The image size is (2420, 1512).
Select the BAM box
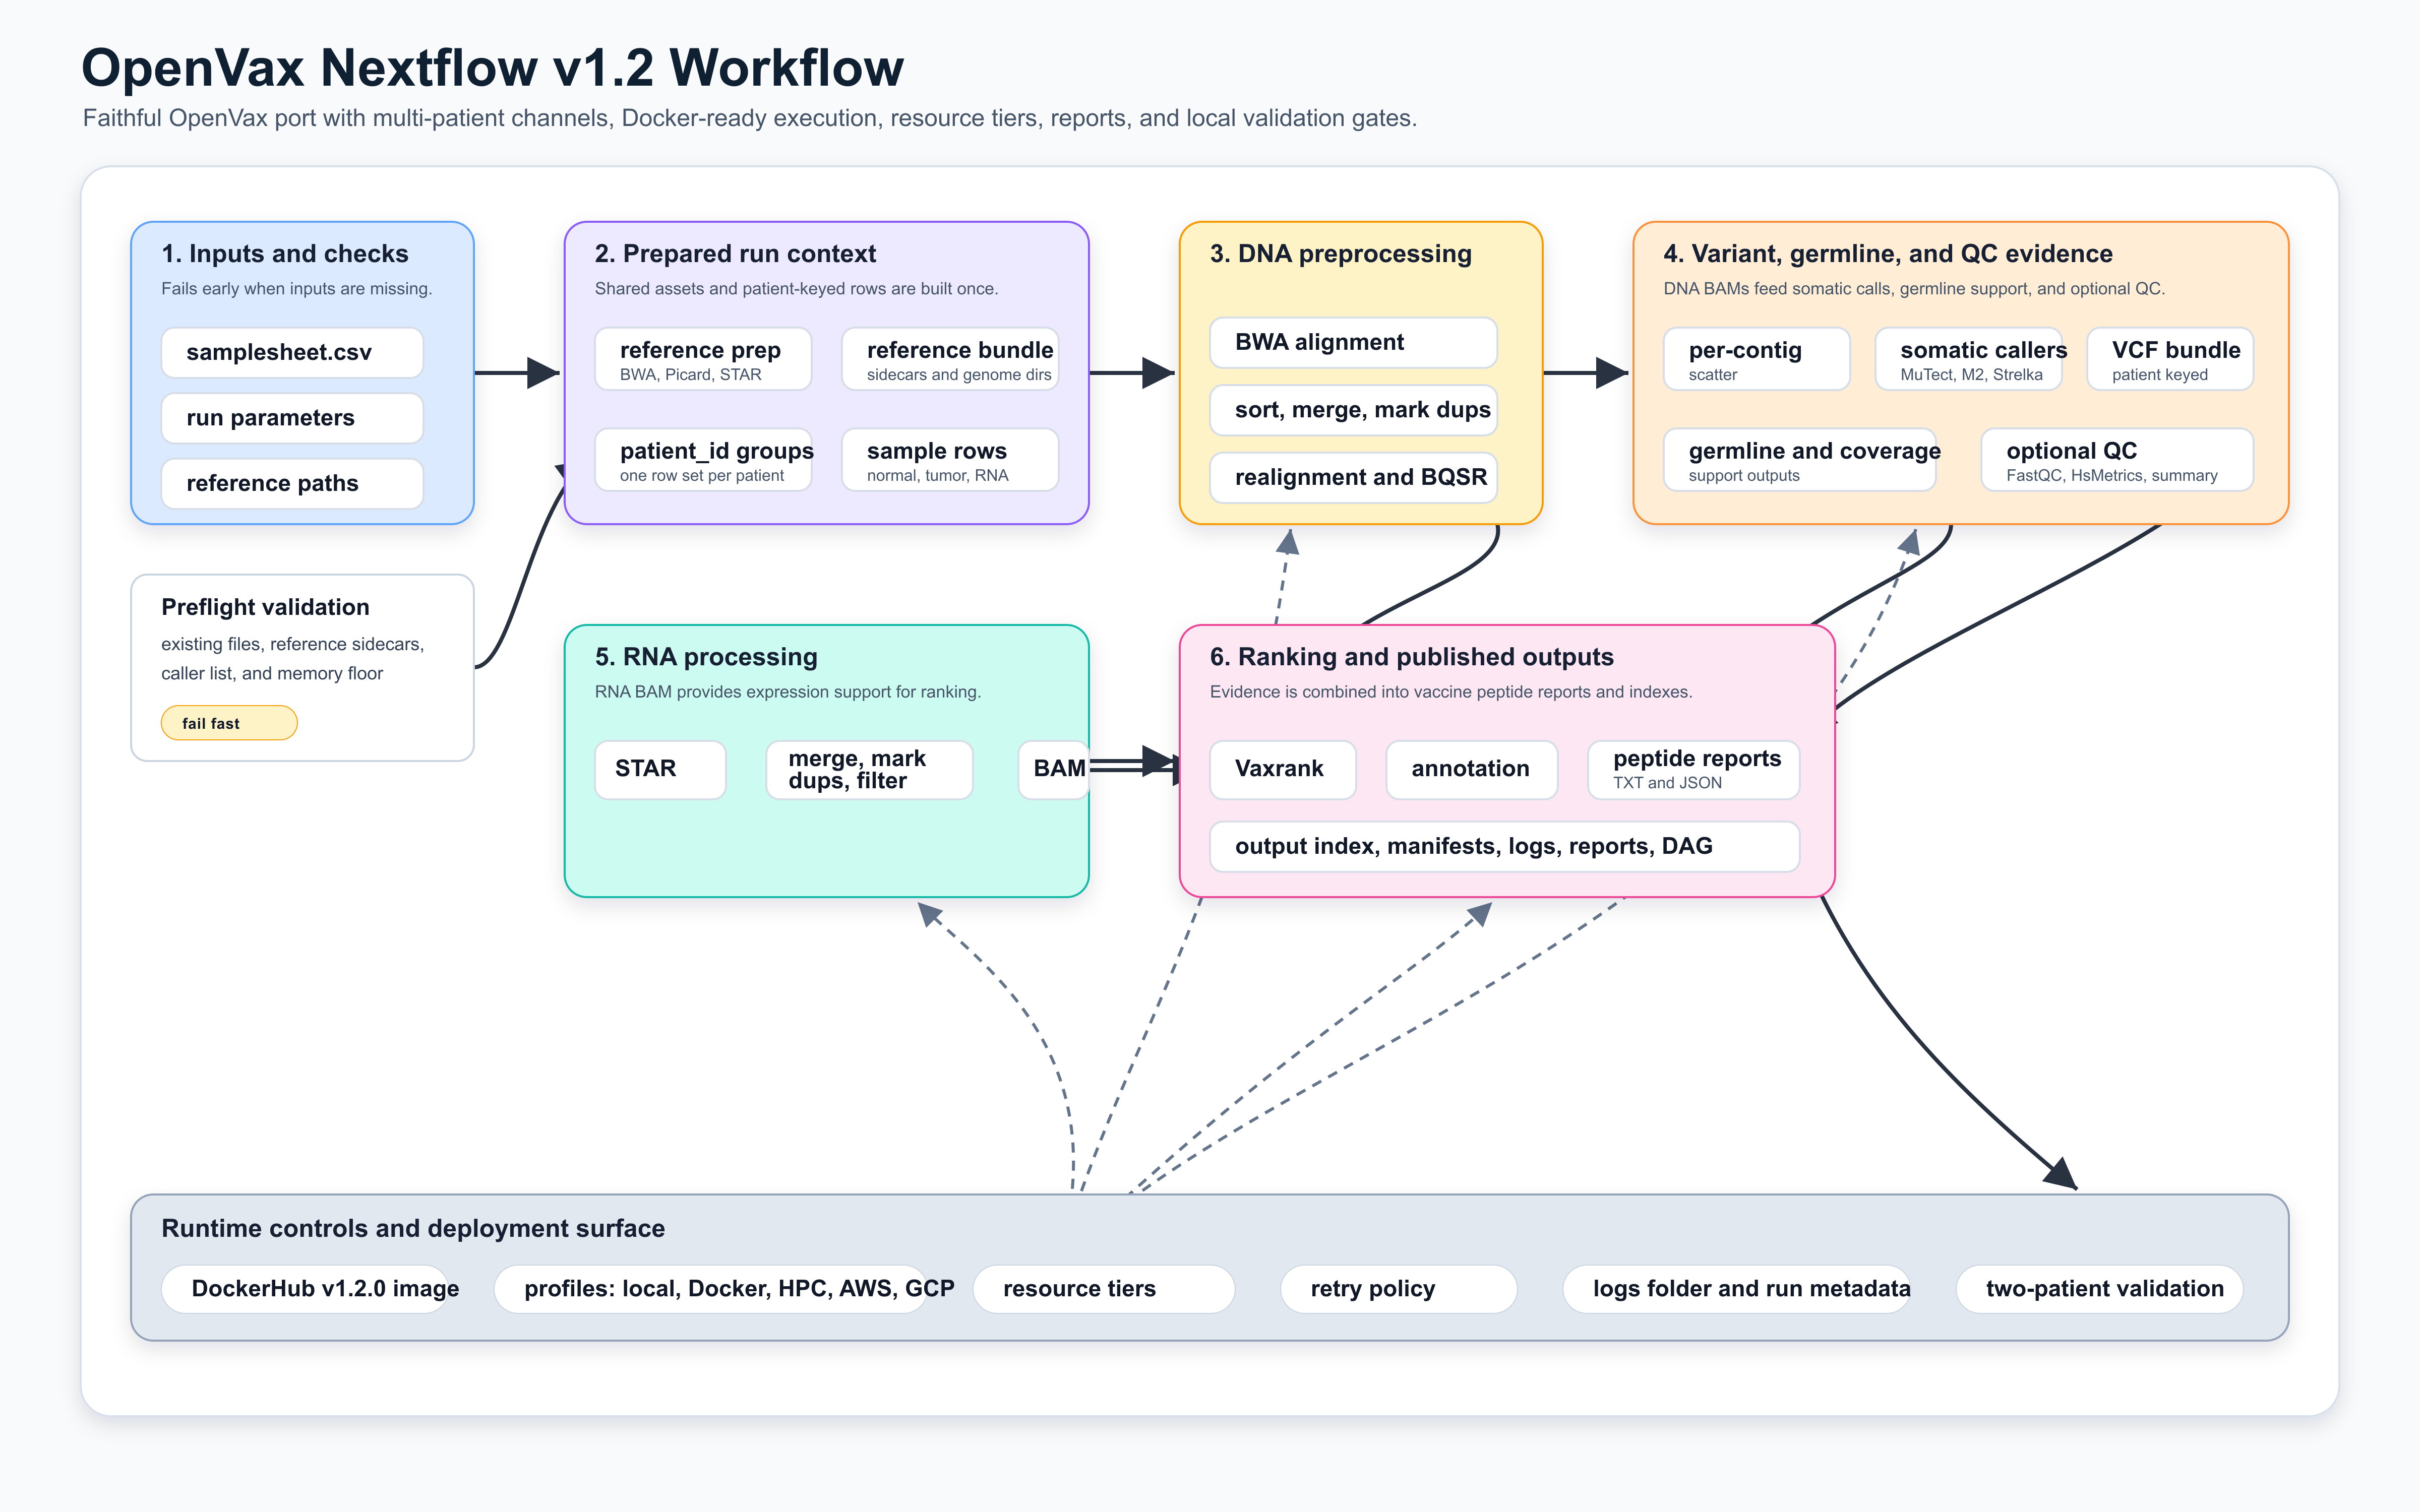1054,769
